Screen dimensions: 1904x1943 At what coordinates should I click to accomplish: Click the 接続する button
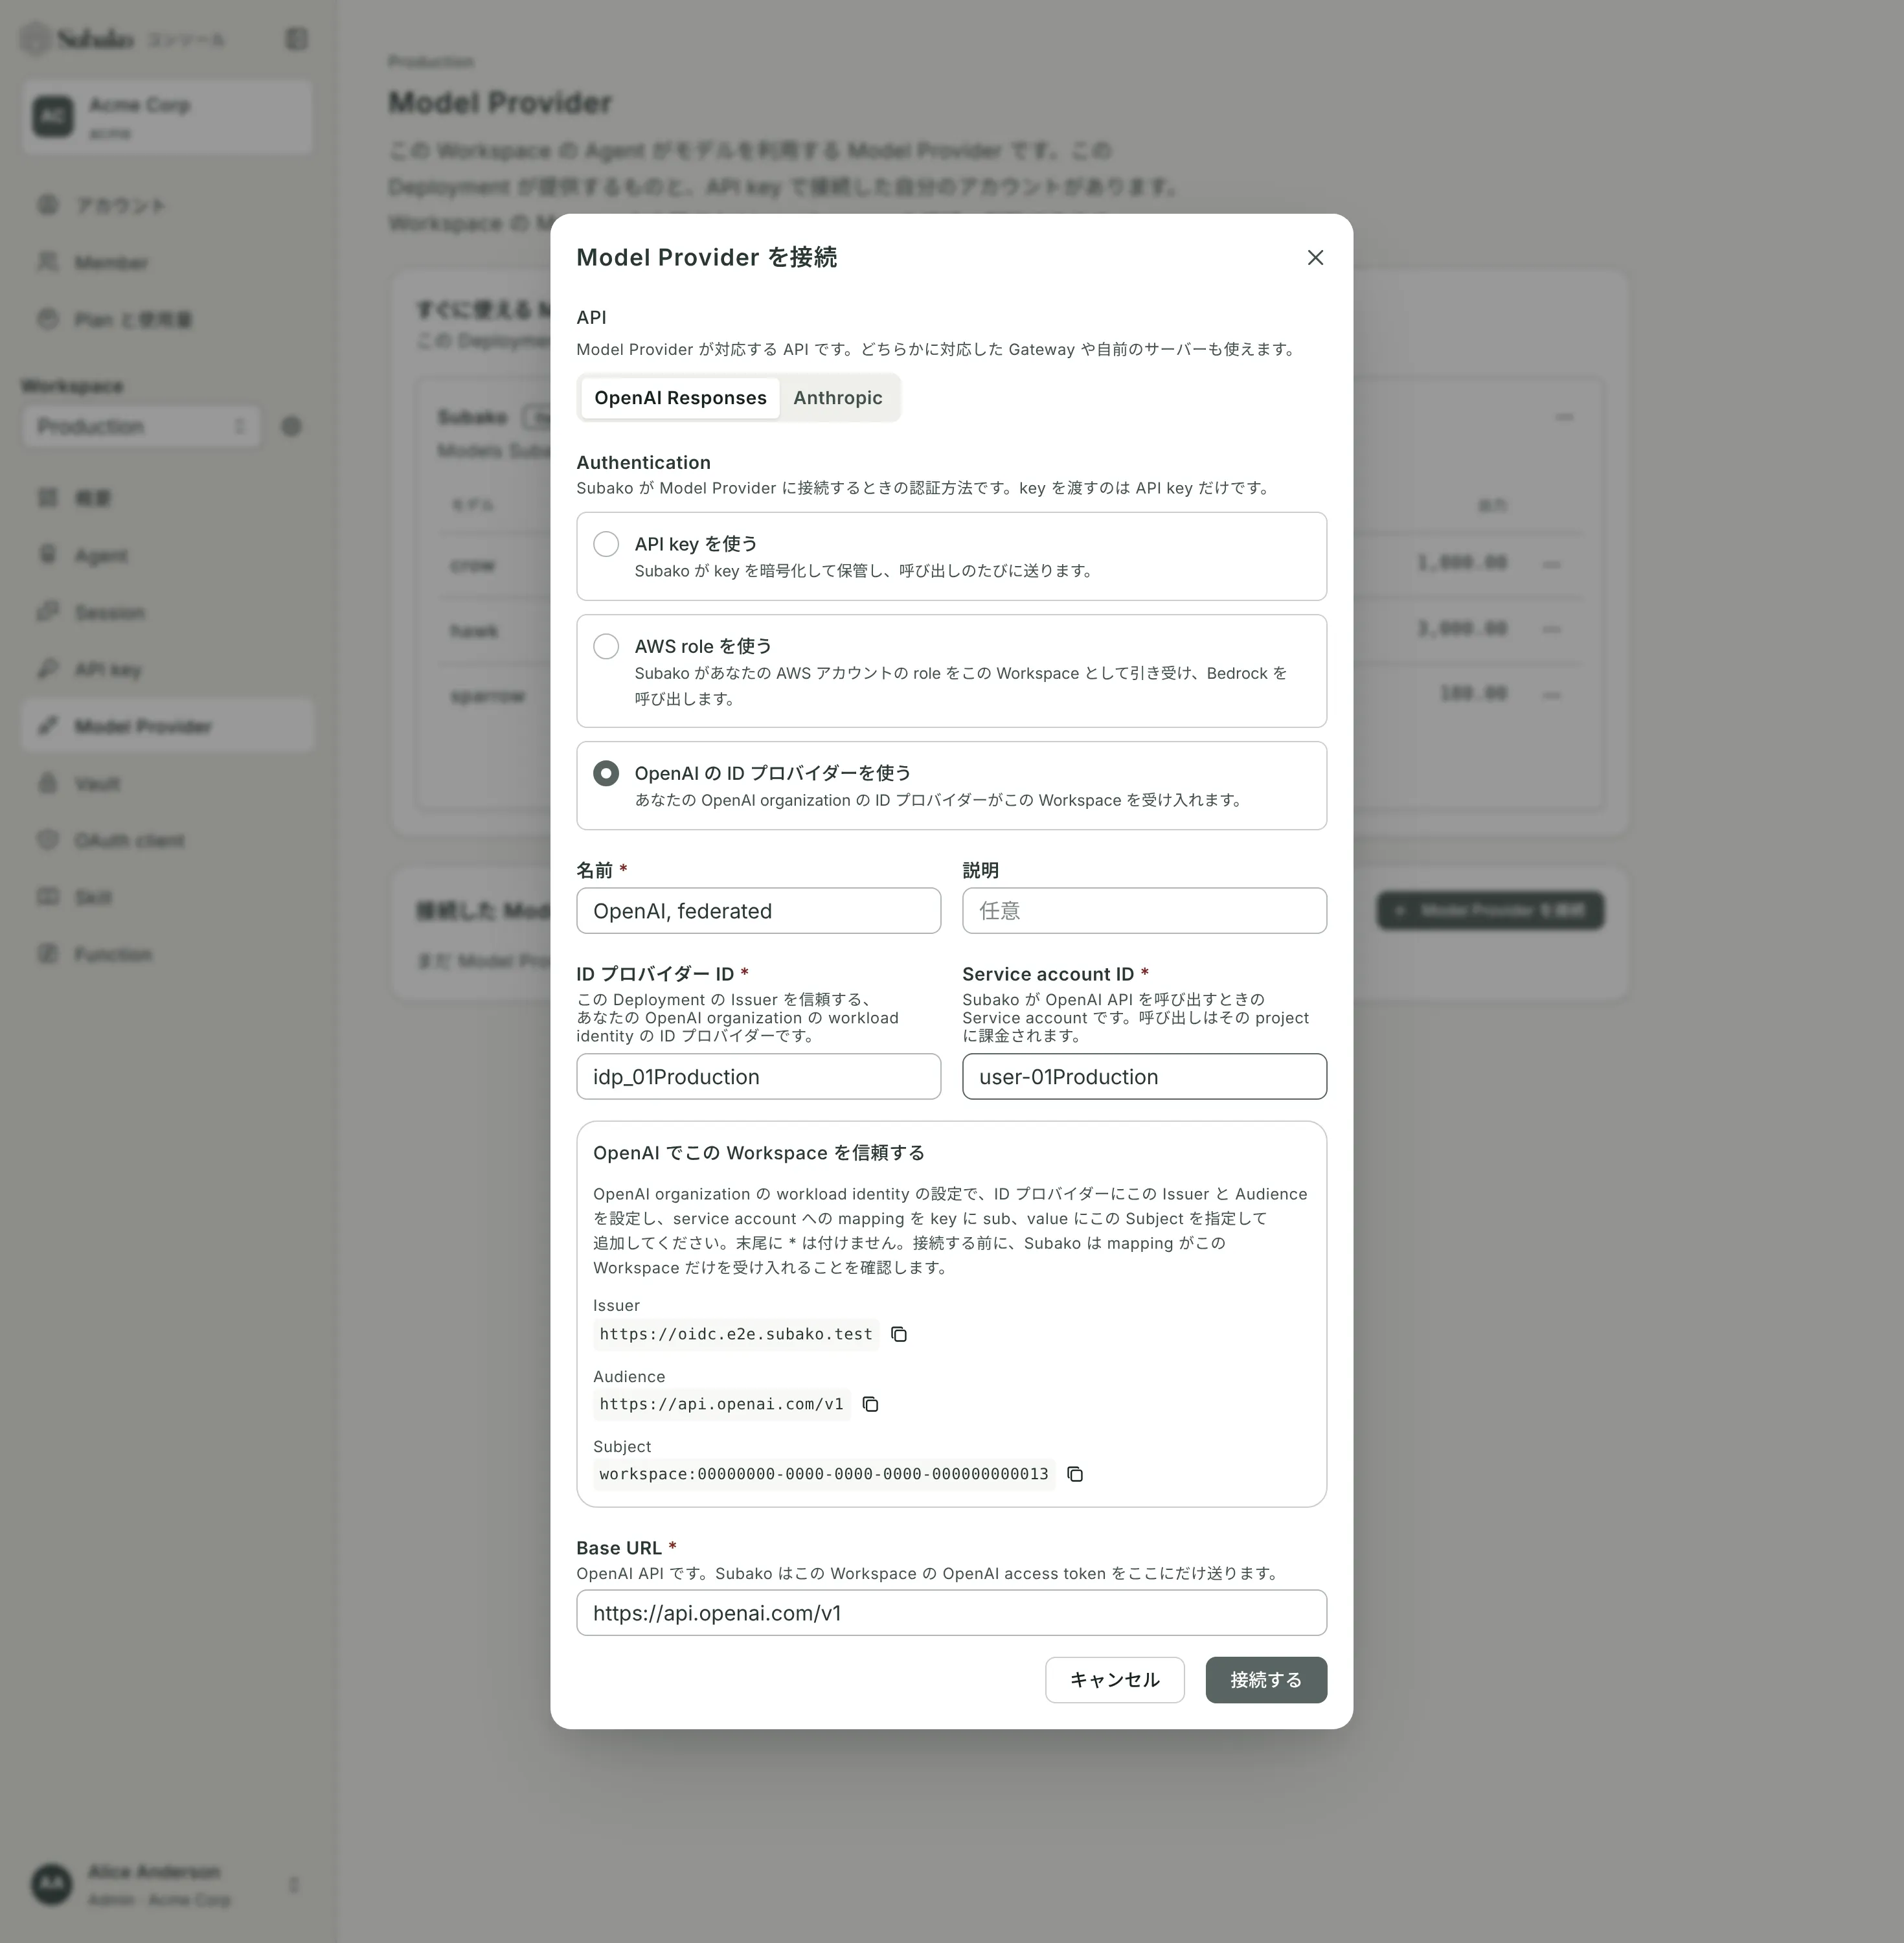pos(1266,1680)
